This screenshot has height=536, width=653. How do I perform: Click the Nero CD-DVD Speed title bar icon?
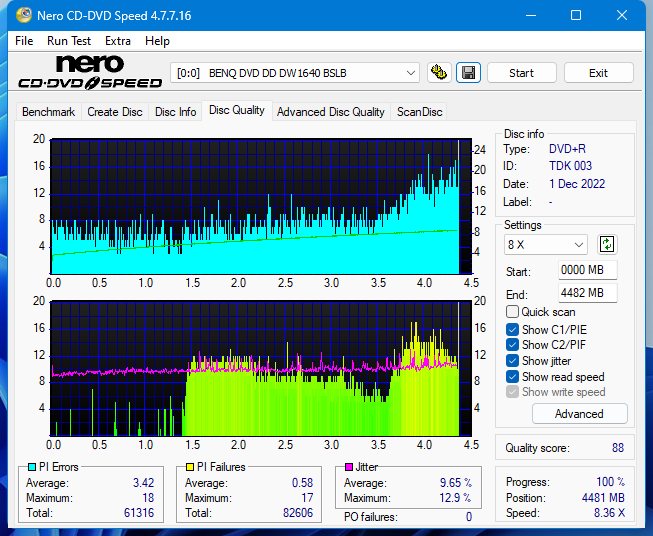(24, 15)
